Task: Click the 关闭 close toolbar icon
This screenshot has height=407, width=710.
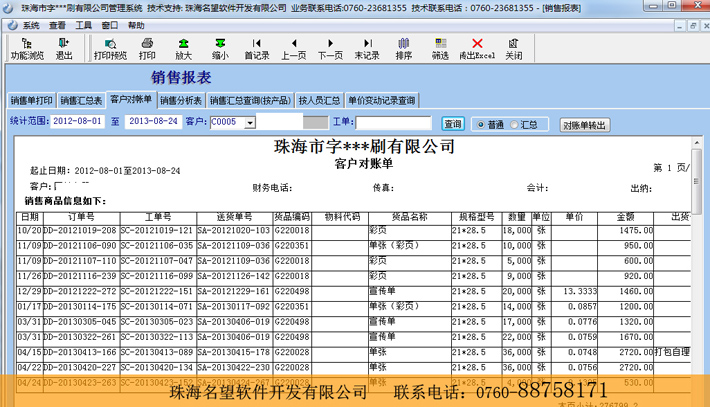Action: click(513, 49)
